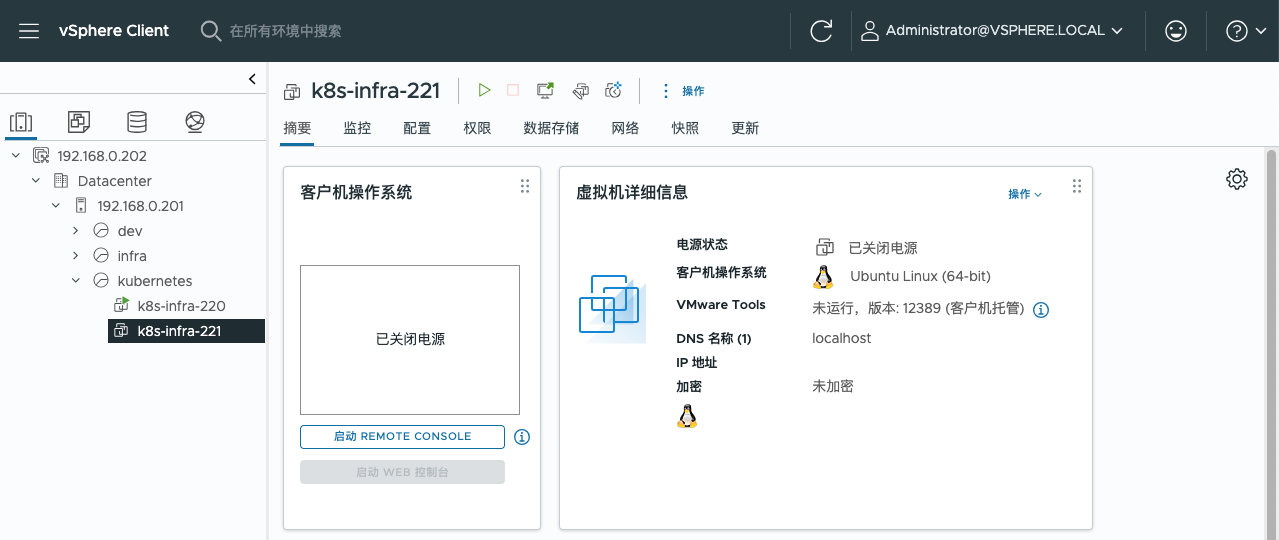Open the feedback smiley icon
The height and width of the screenshot is (540, 1279).
click(1176, 31)
